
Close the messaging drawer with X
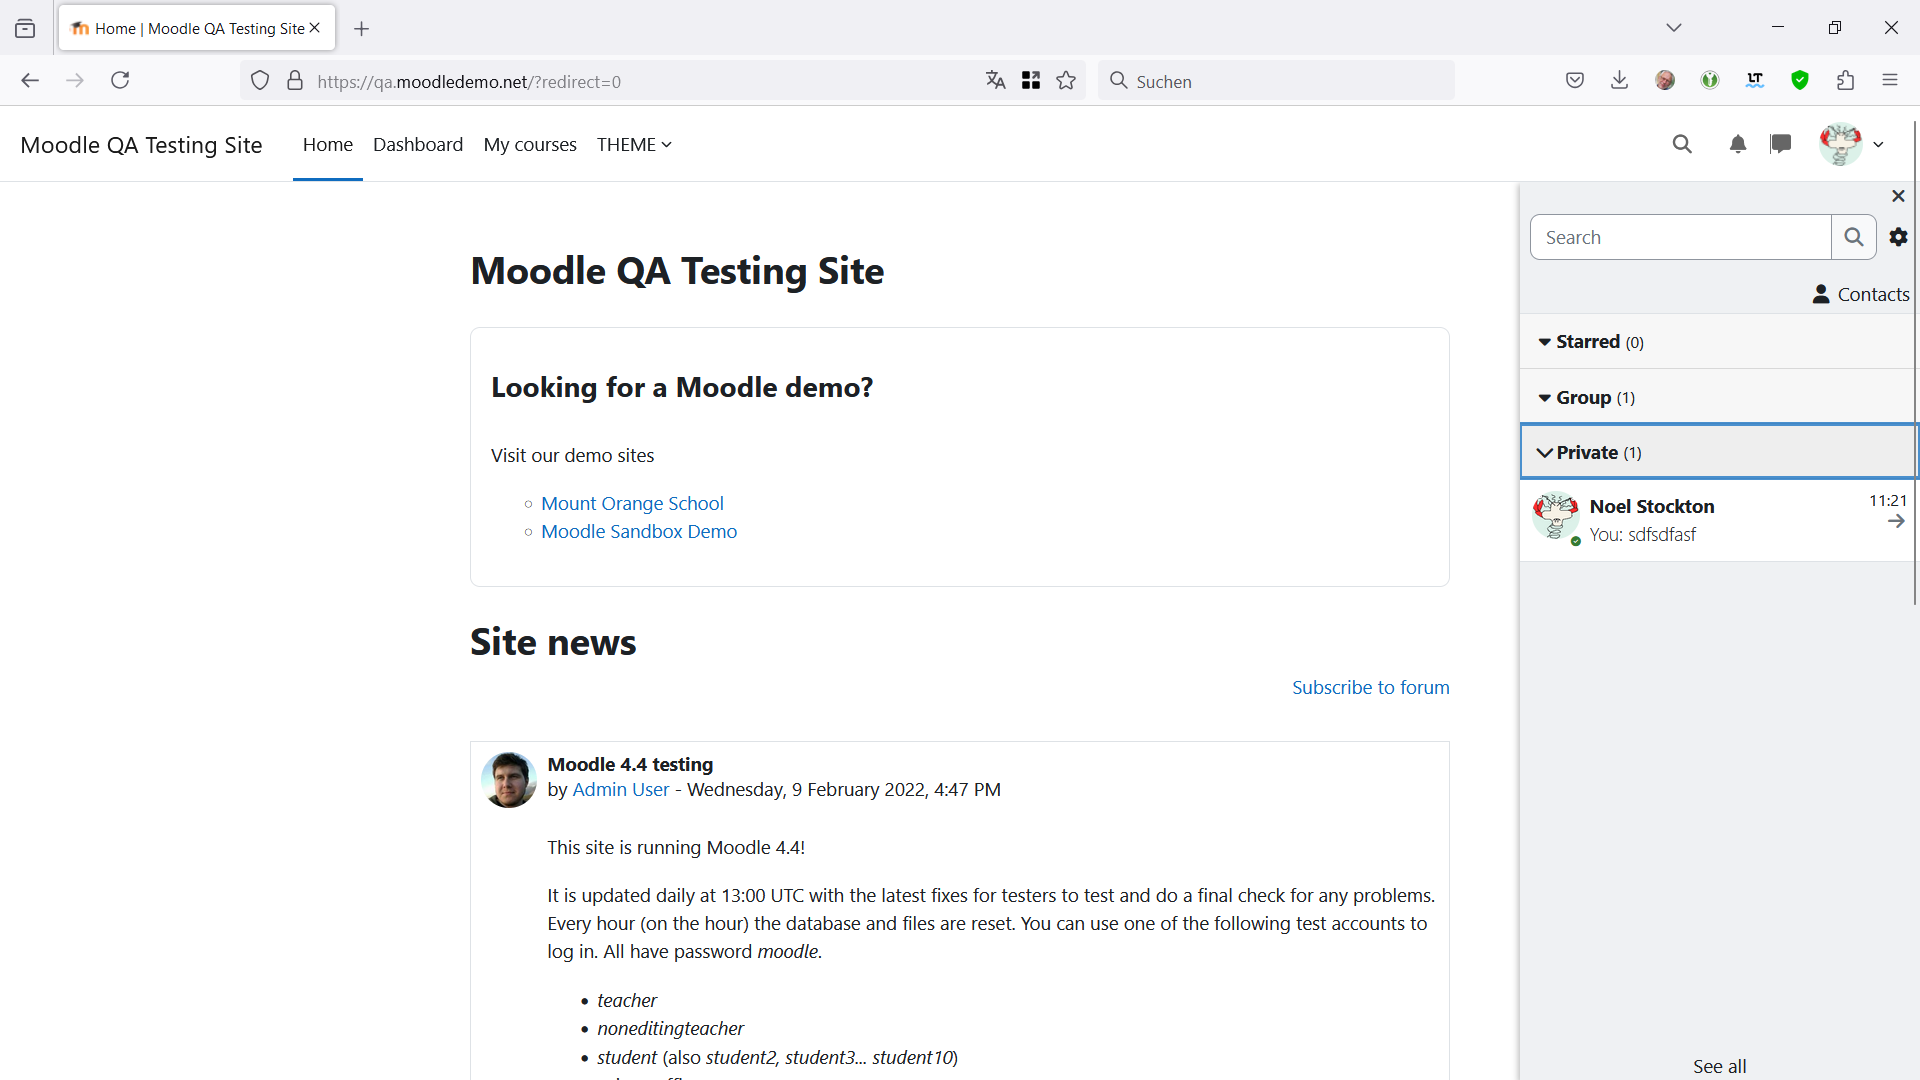[1898, 196]
